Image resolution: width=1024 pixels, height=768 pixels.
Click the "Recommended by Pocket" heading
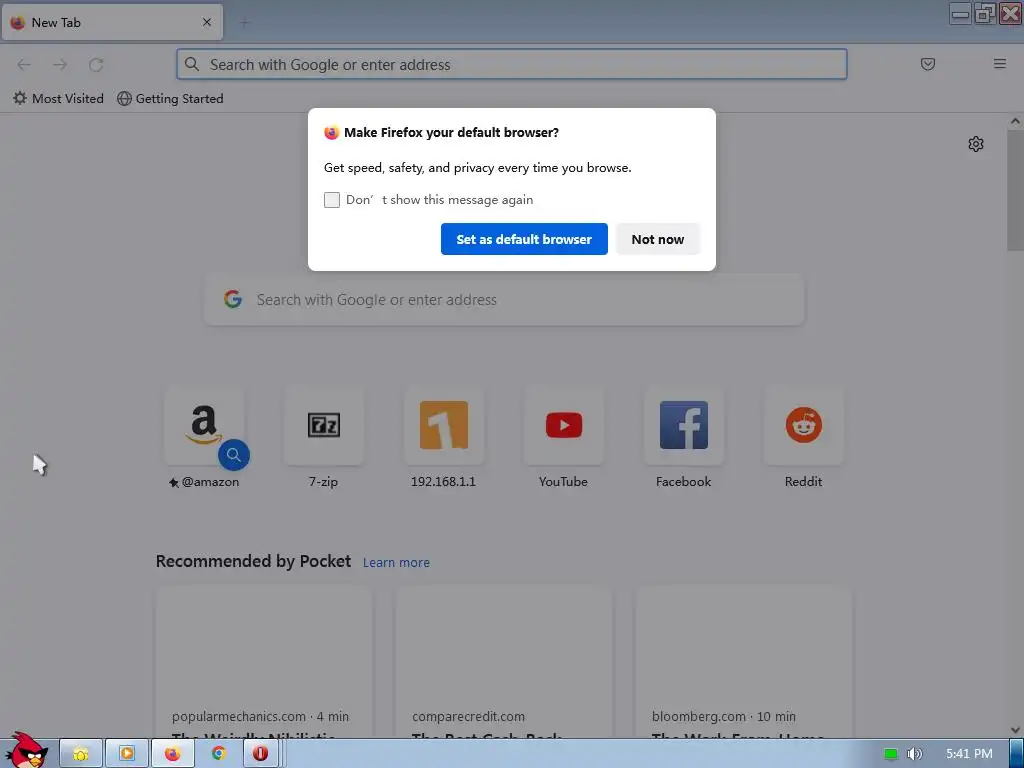[x=253, y=561]
